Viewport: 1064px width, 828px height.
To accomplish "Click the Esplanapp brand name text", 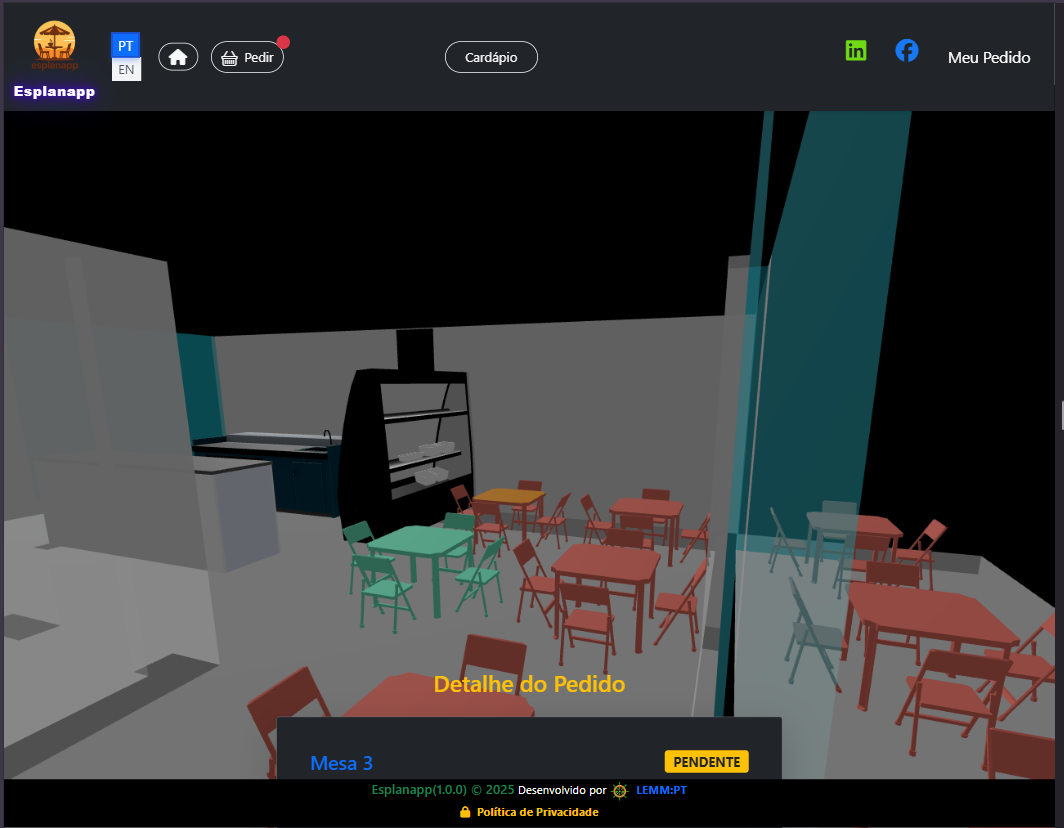I will click(x=54, y=92).
